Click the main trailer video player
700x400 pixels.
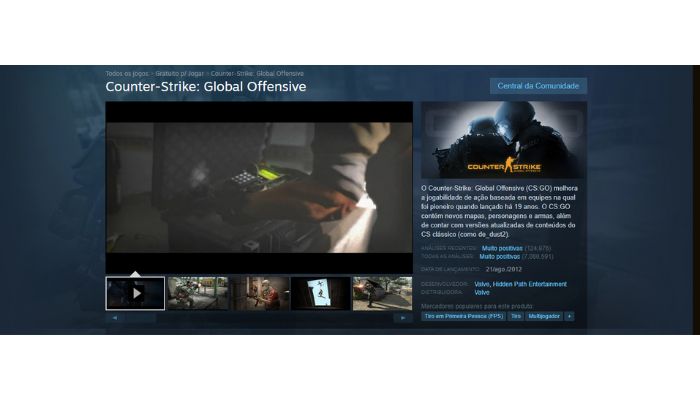(259, 188)
